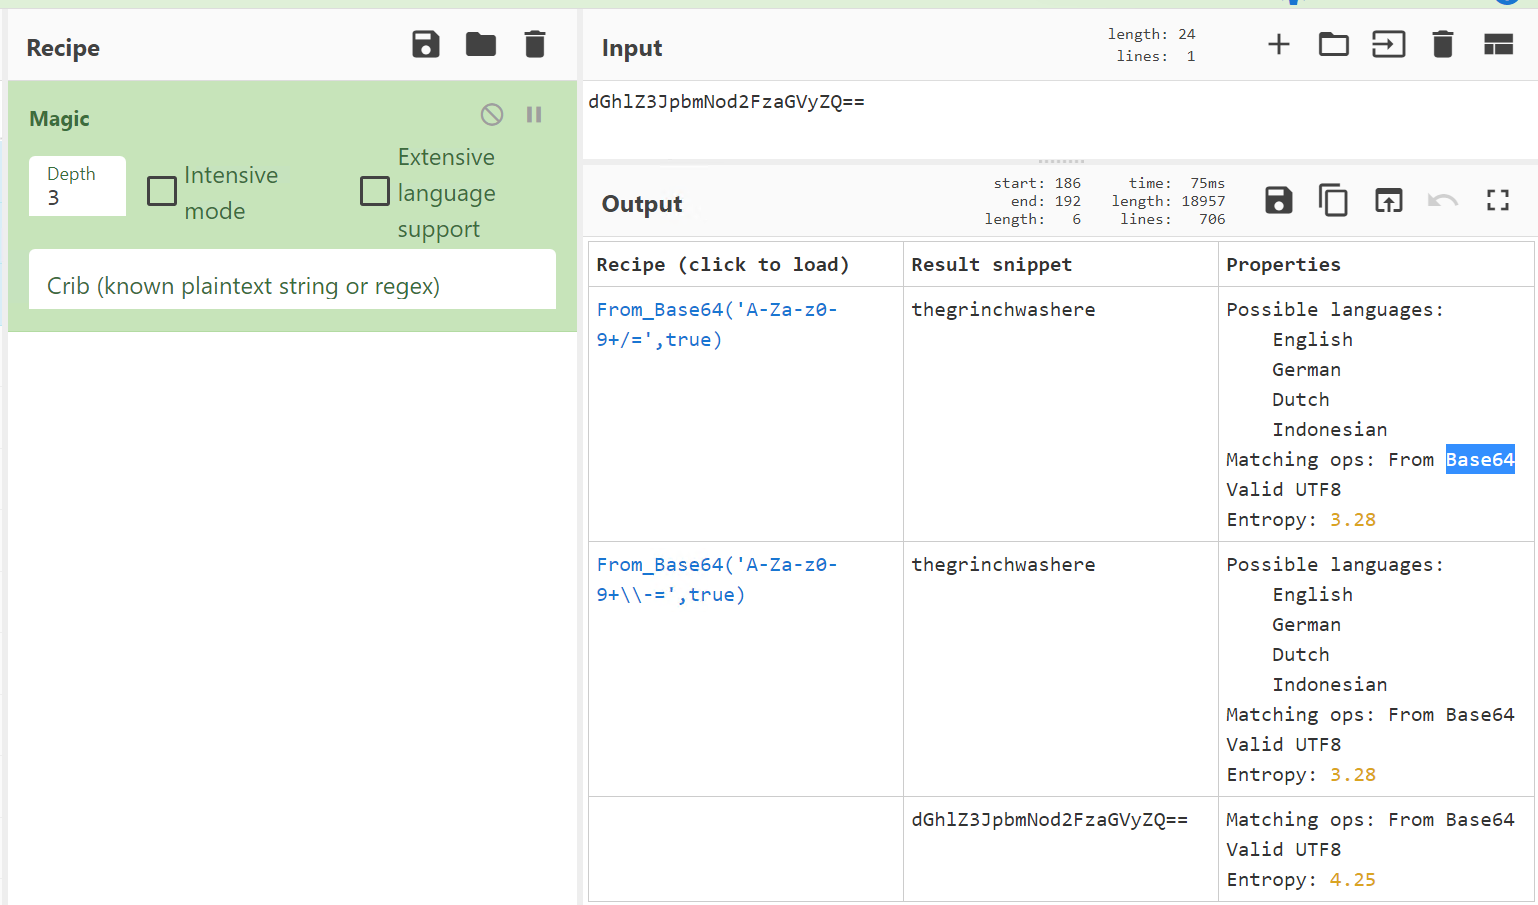This screenshot has width=1538, height=905.
Task: Clear the recipe with trash icon
Action: coord(535,45)
